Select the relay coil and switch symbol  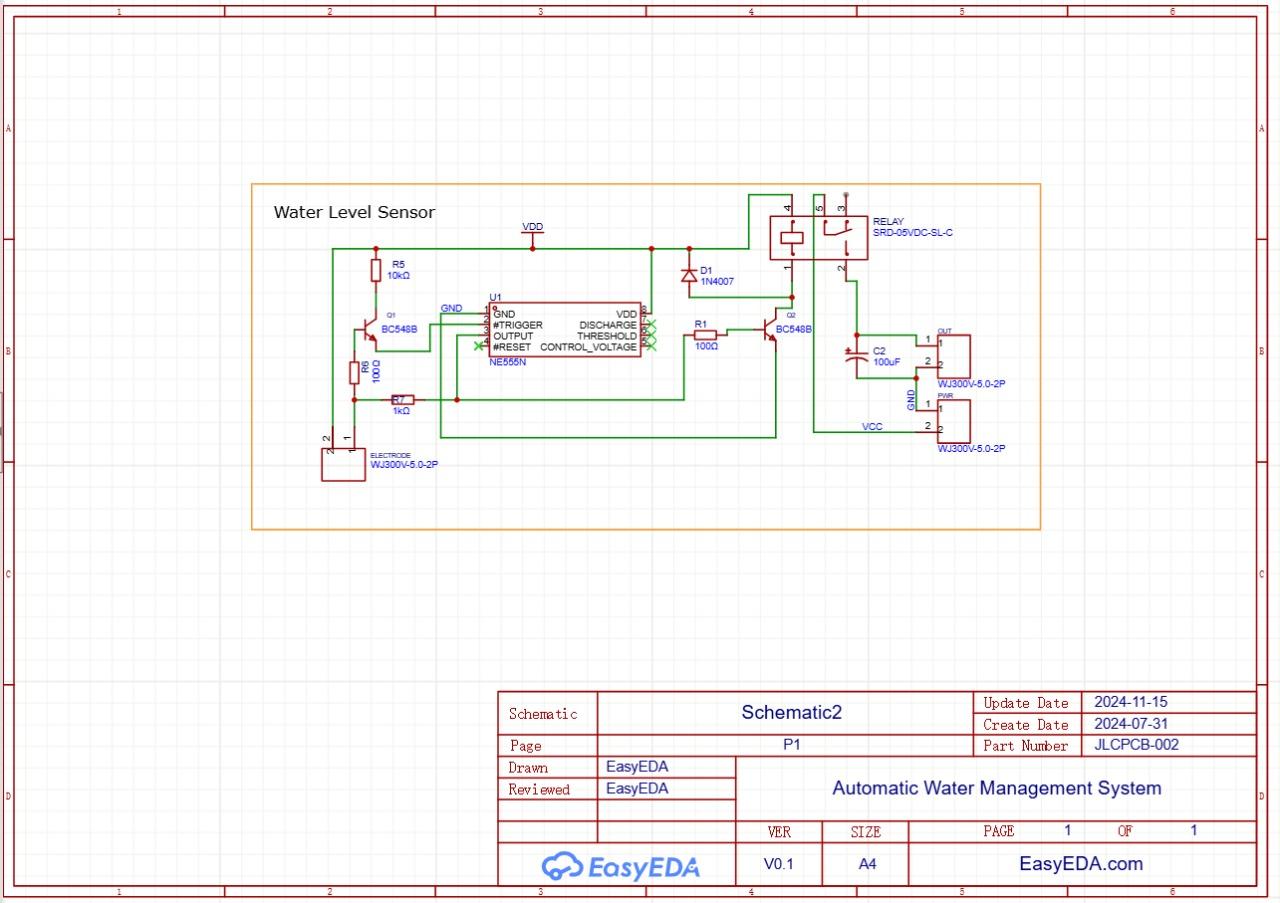(x=817, y=238)
